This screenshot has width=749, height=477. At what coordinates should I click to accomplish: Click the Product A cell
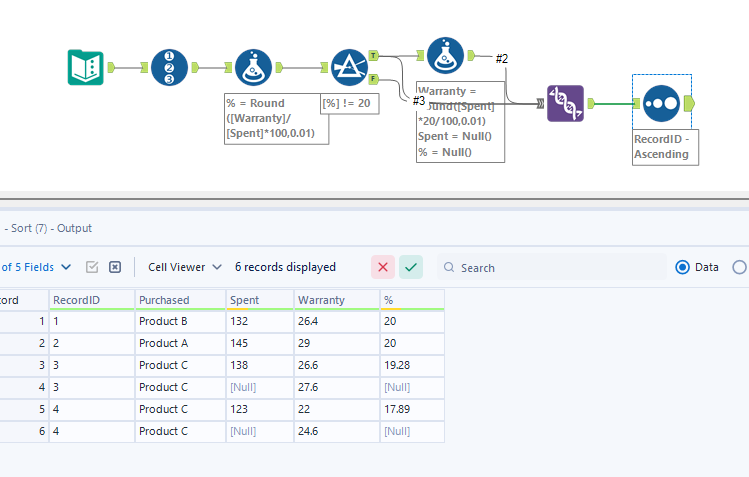pos(180,343)
